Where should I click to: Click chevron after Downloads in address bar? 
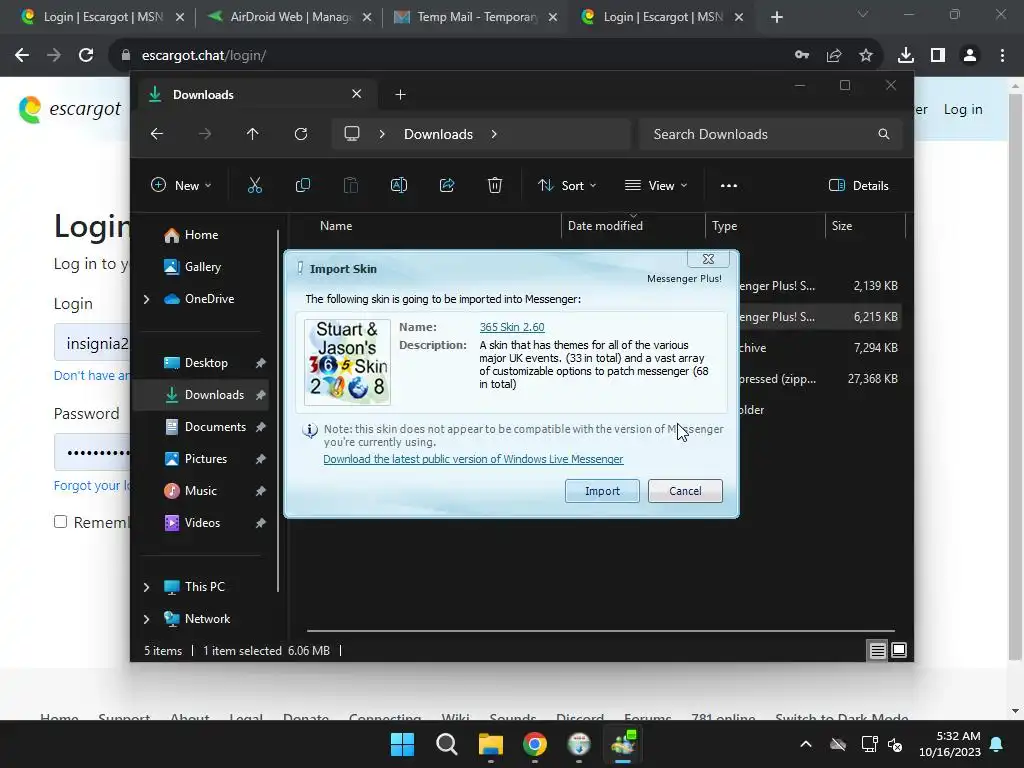[x=494, y=134]
